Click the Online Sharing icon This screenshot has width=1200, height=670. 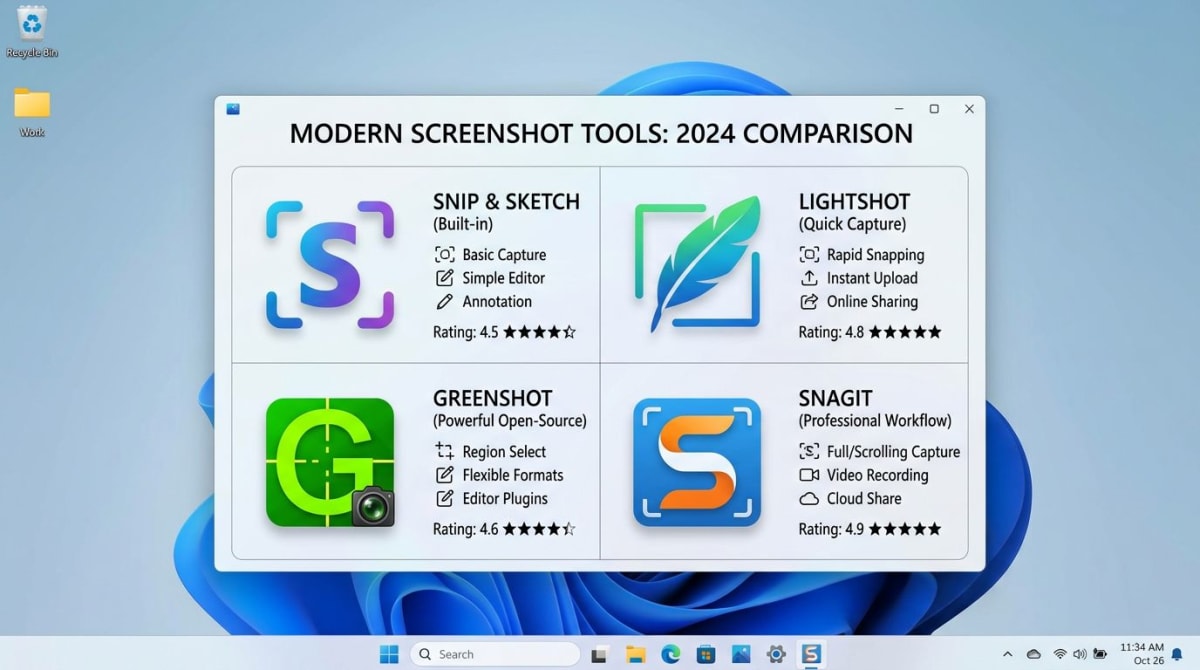pyautogui.click(x=809, y=301)
